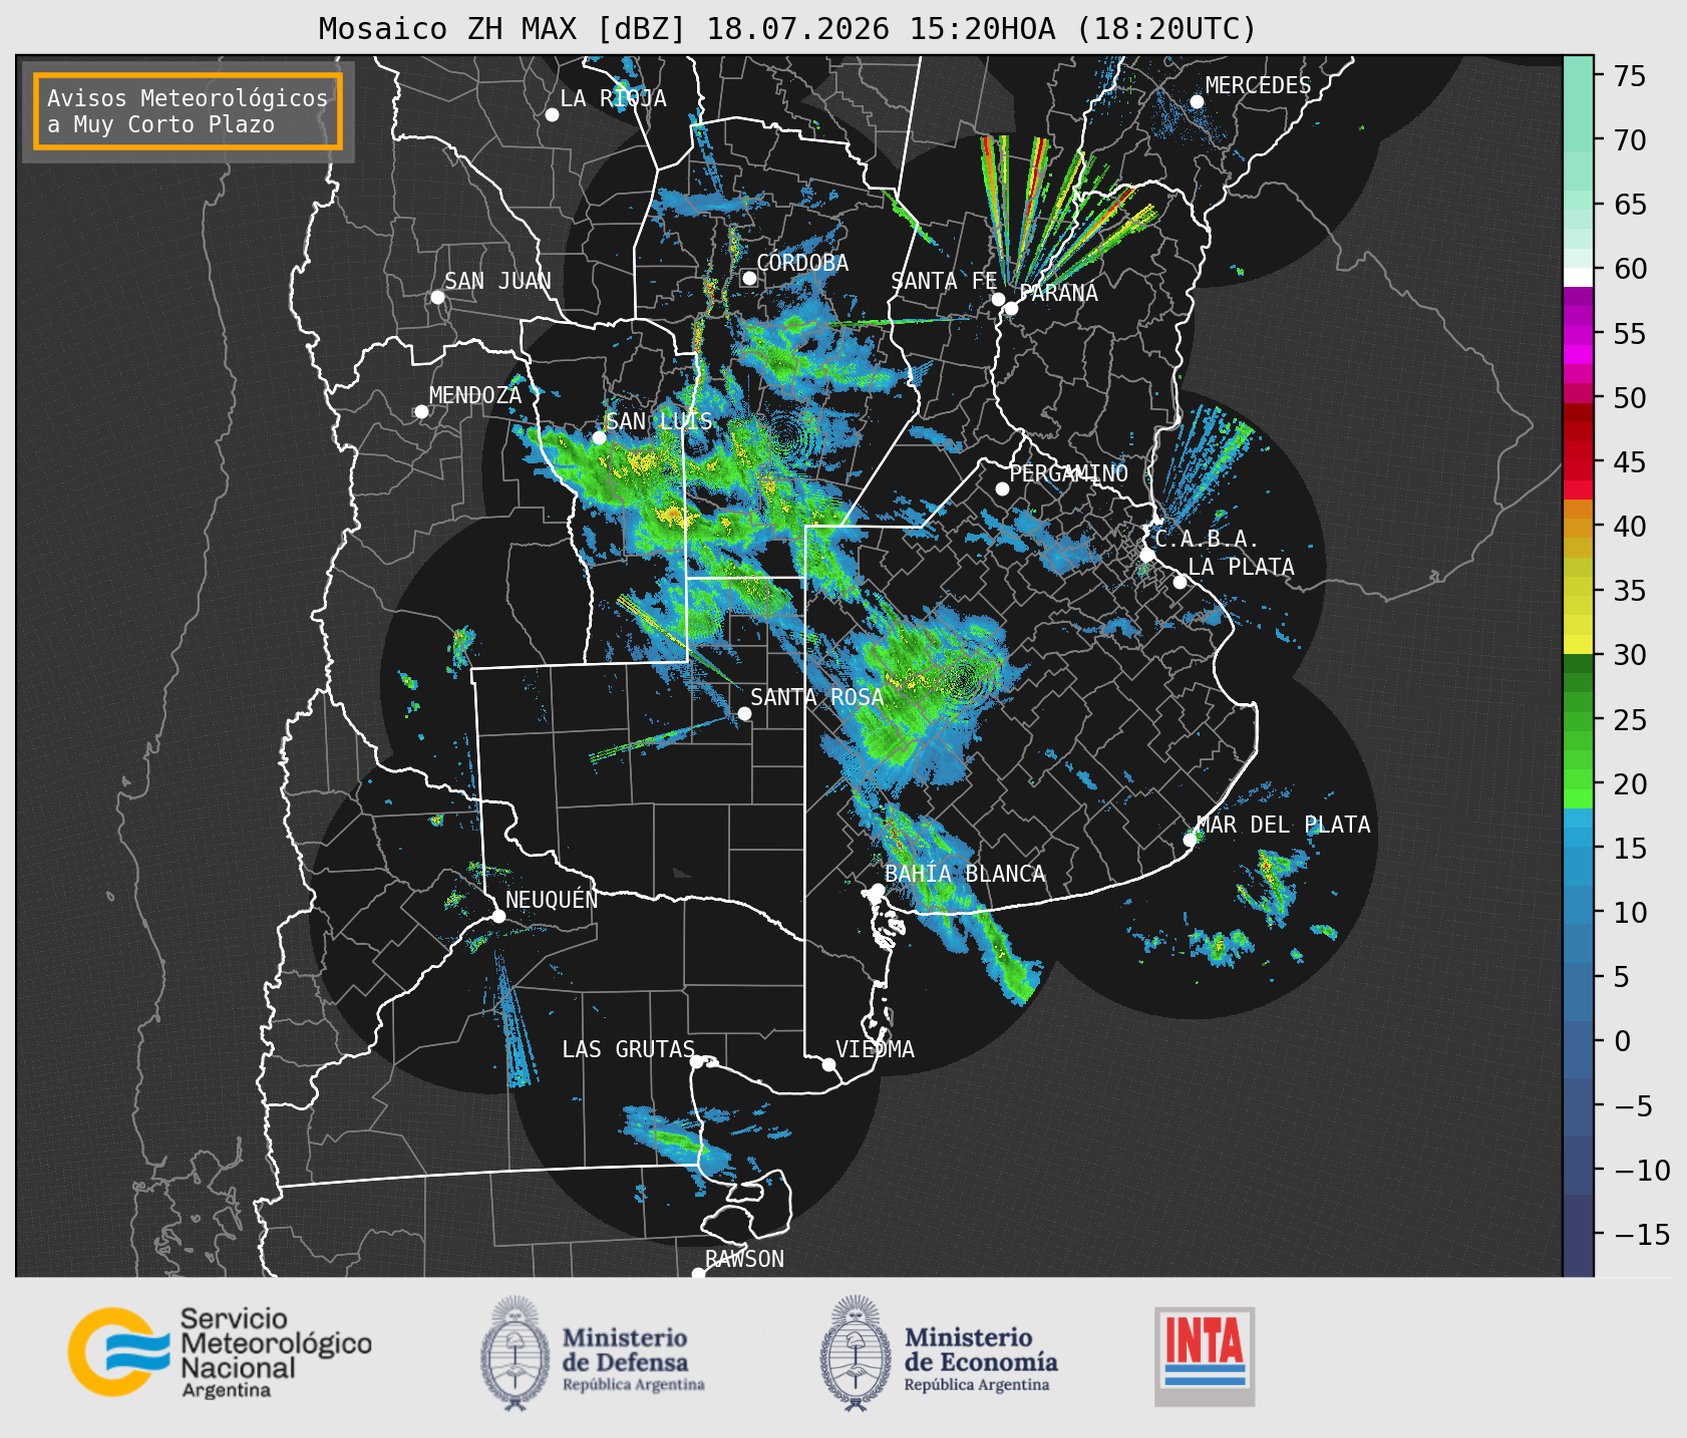The image size is (1687, 1438).
Task: Click the MERCEDES city marker dot
Action: pyautogui.click(x=1196, y=102)
